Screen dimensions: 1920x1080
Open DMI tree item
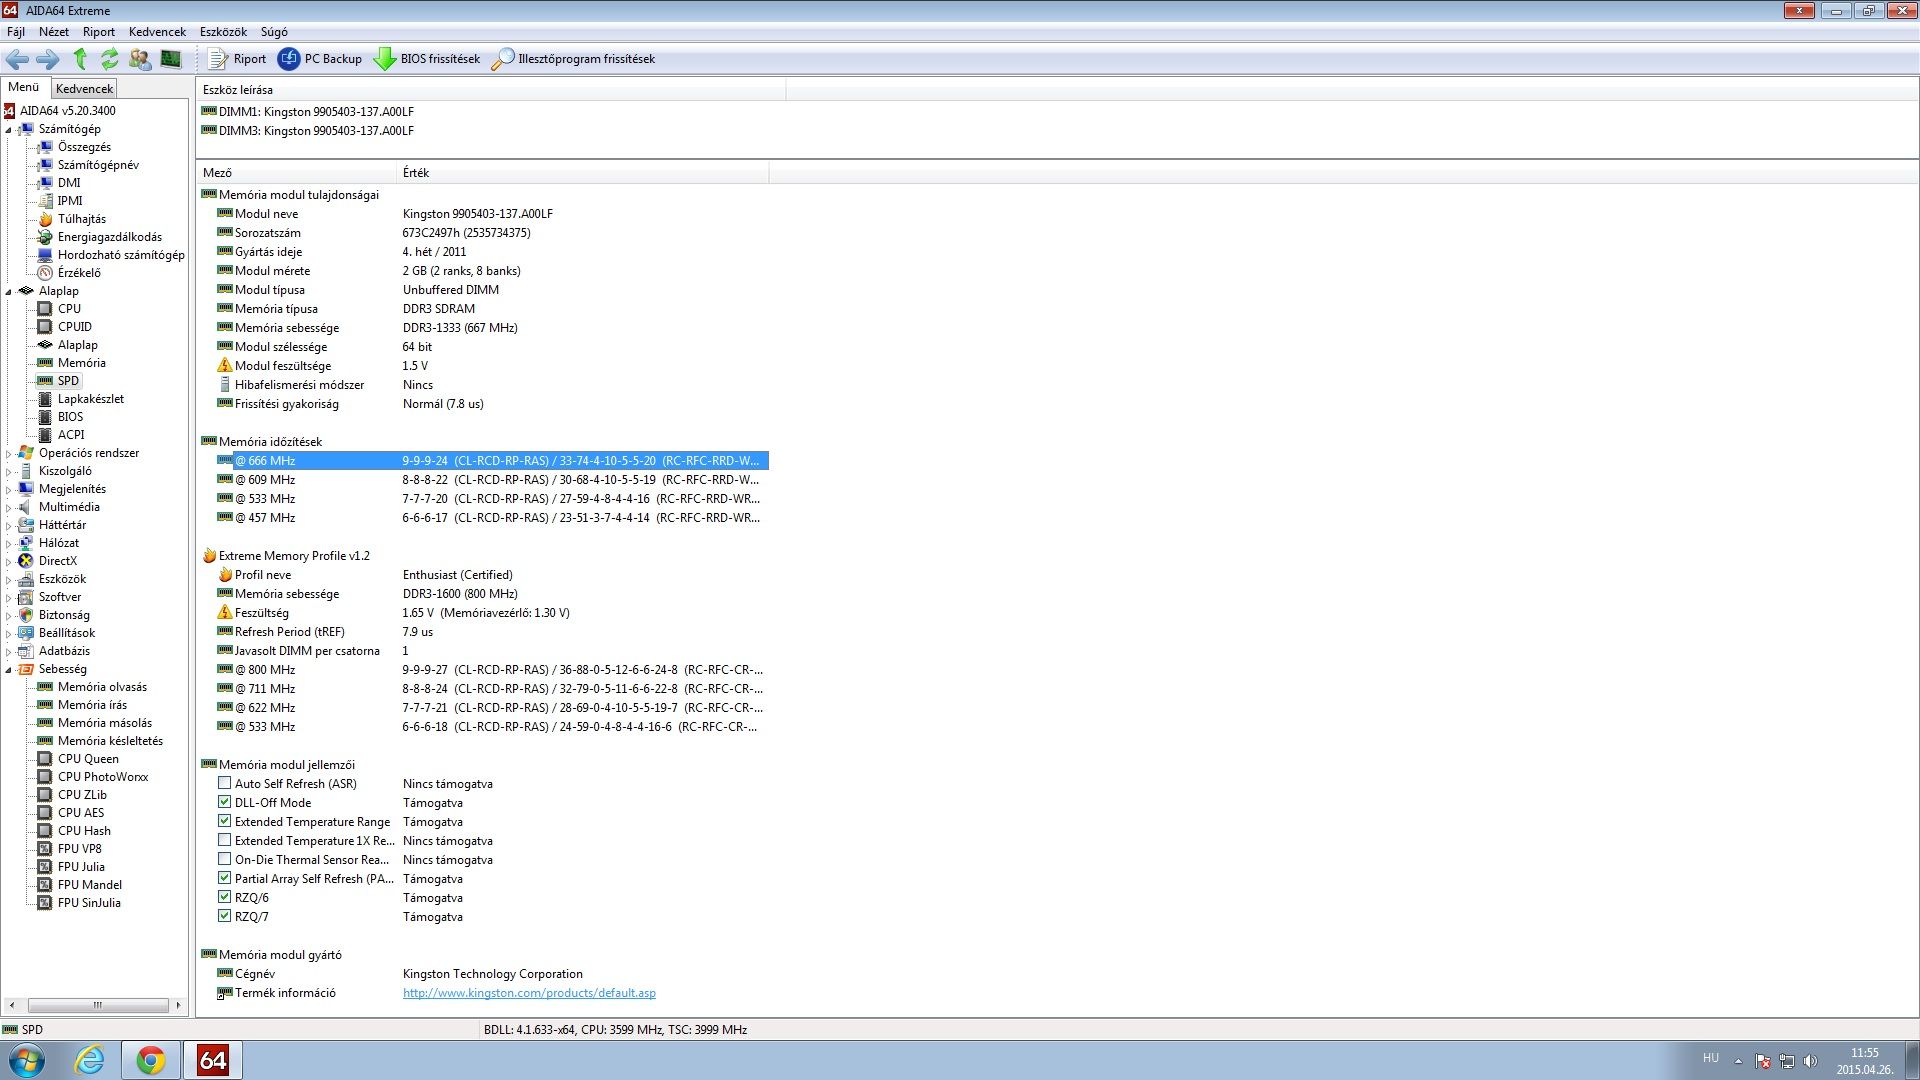click(x=68, y=183)
